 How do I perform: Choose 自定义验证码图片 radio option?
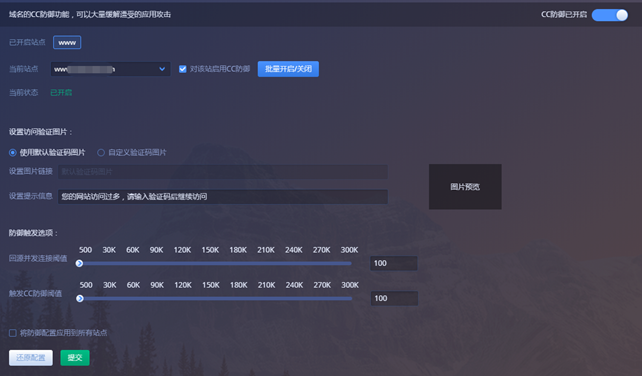(101, 153)
